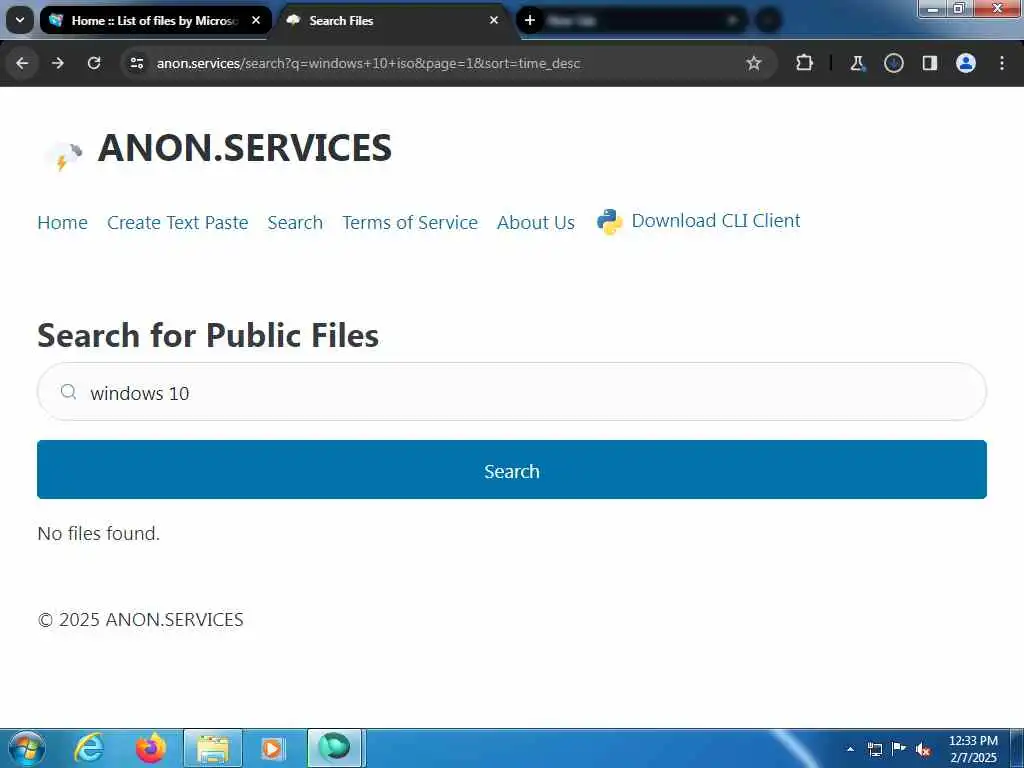
Task: Click the active browser taskbar icon
Action: 334,748
